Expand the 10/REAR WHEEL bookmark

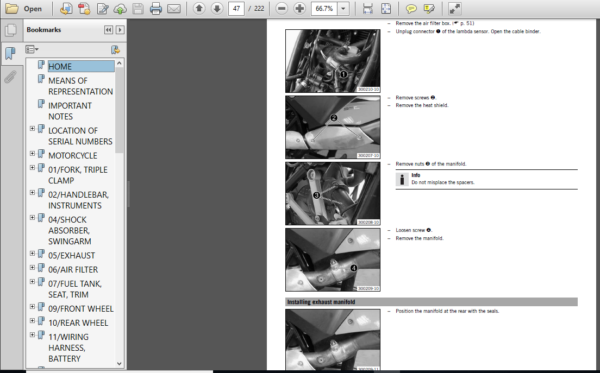click(x=32, y=321)
